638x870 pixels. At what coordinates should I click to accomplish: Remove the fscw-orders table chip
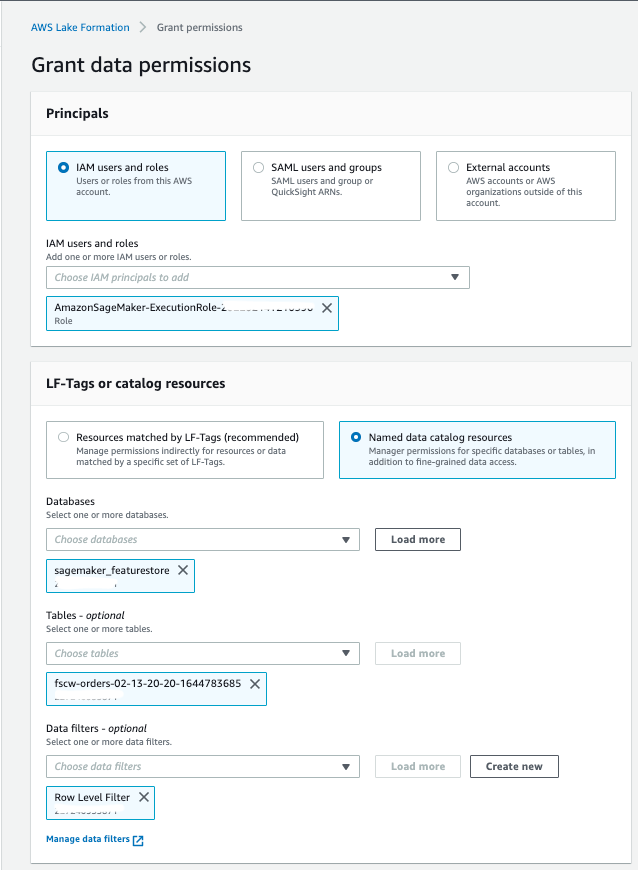click(x=255, y=684)
